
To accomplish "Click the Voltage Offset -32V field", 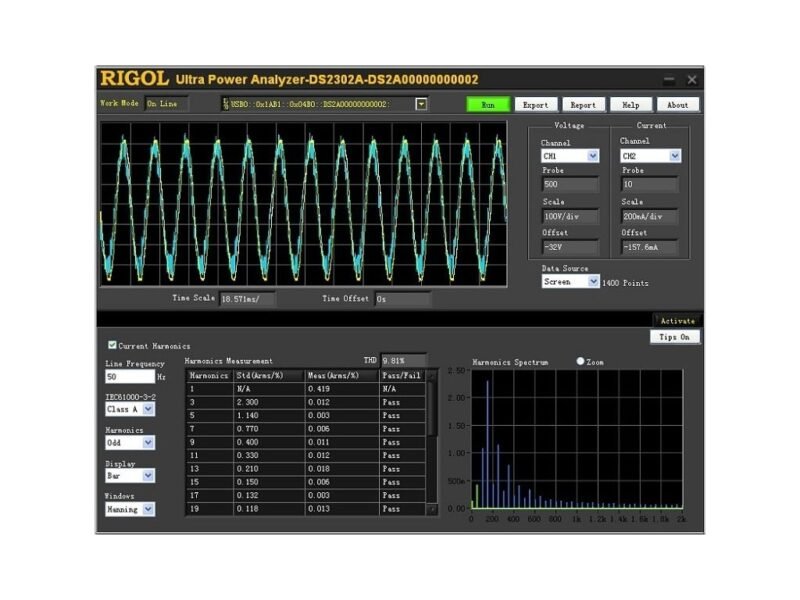I will [569, 247].
